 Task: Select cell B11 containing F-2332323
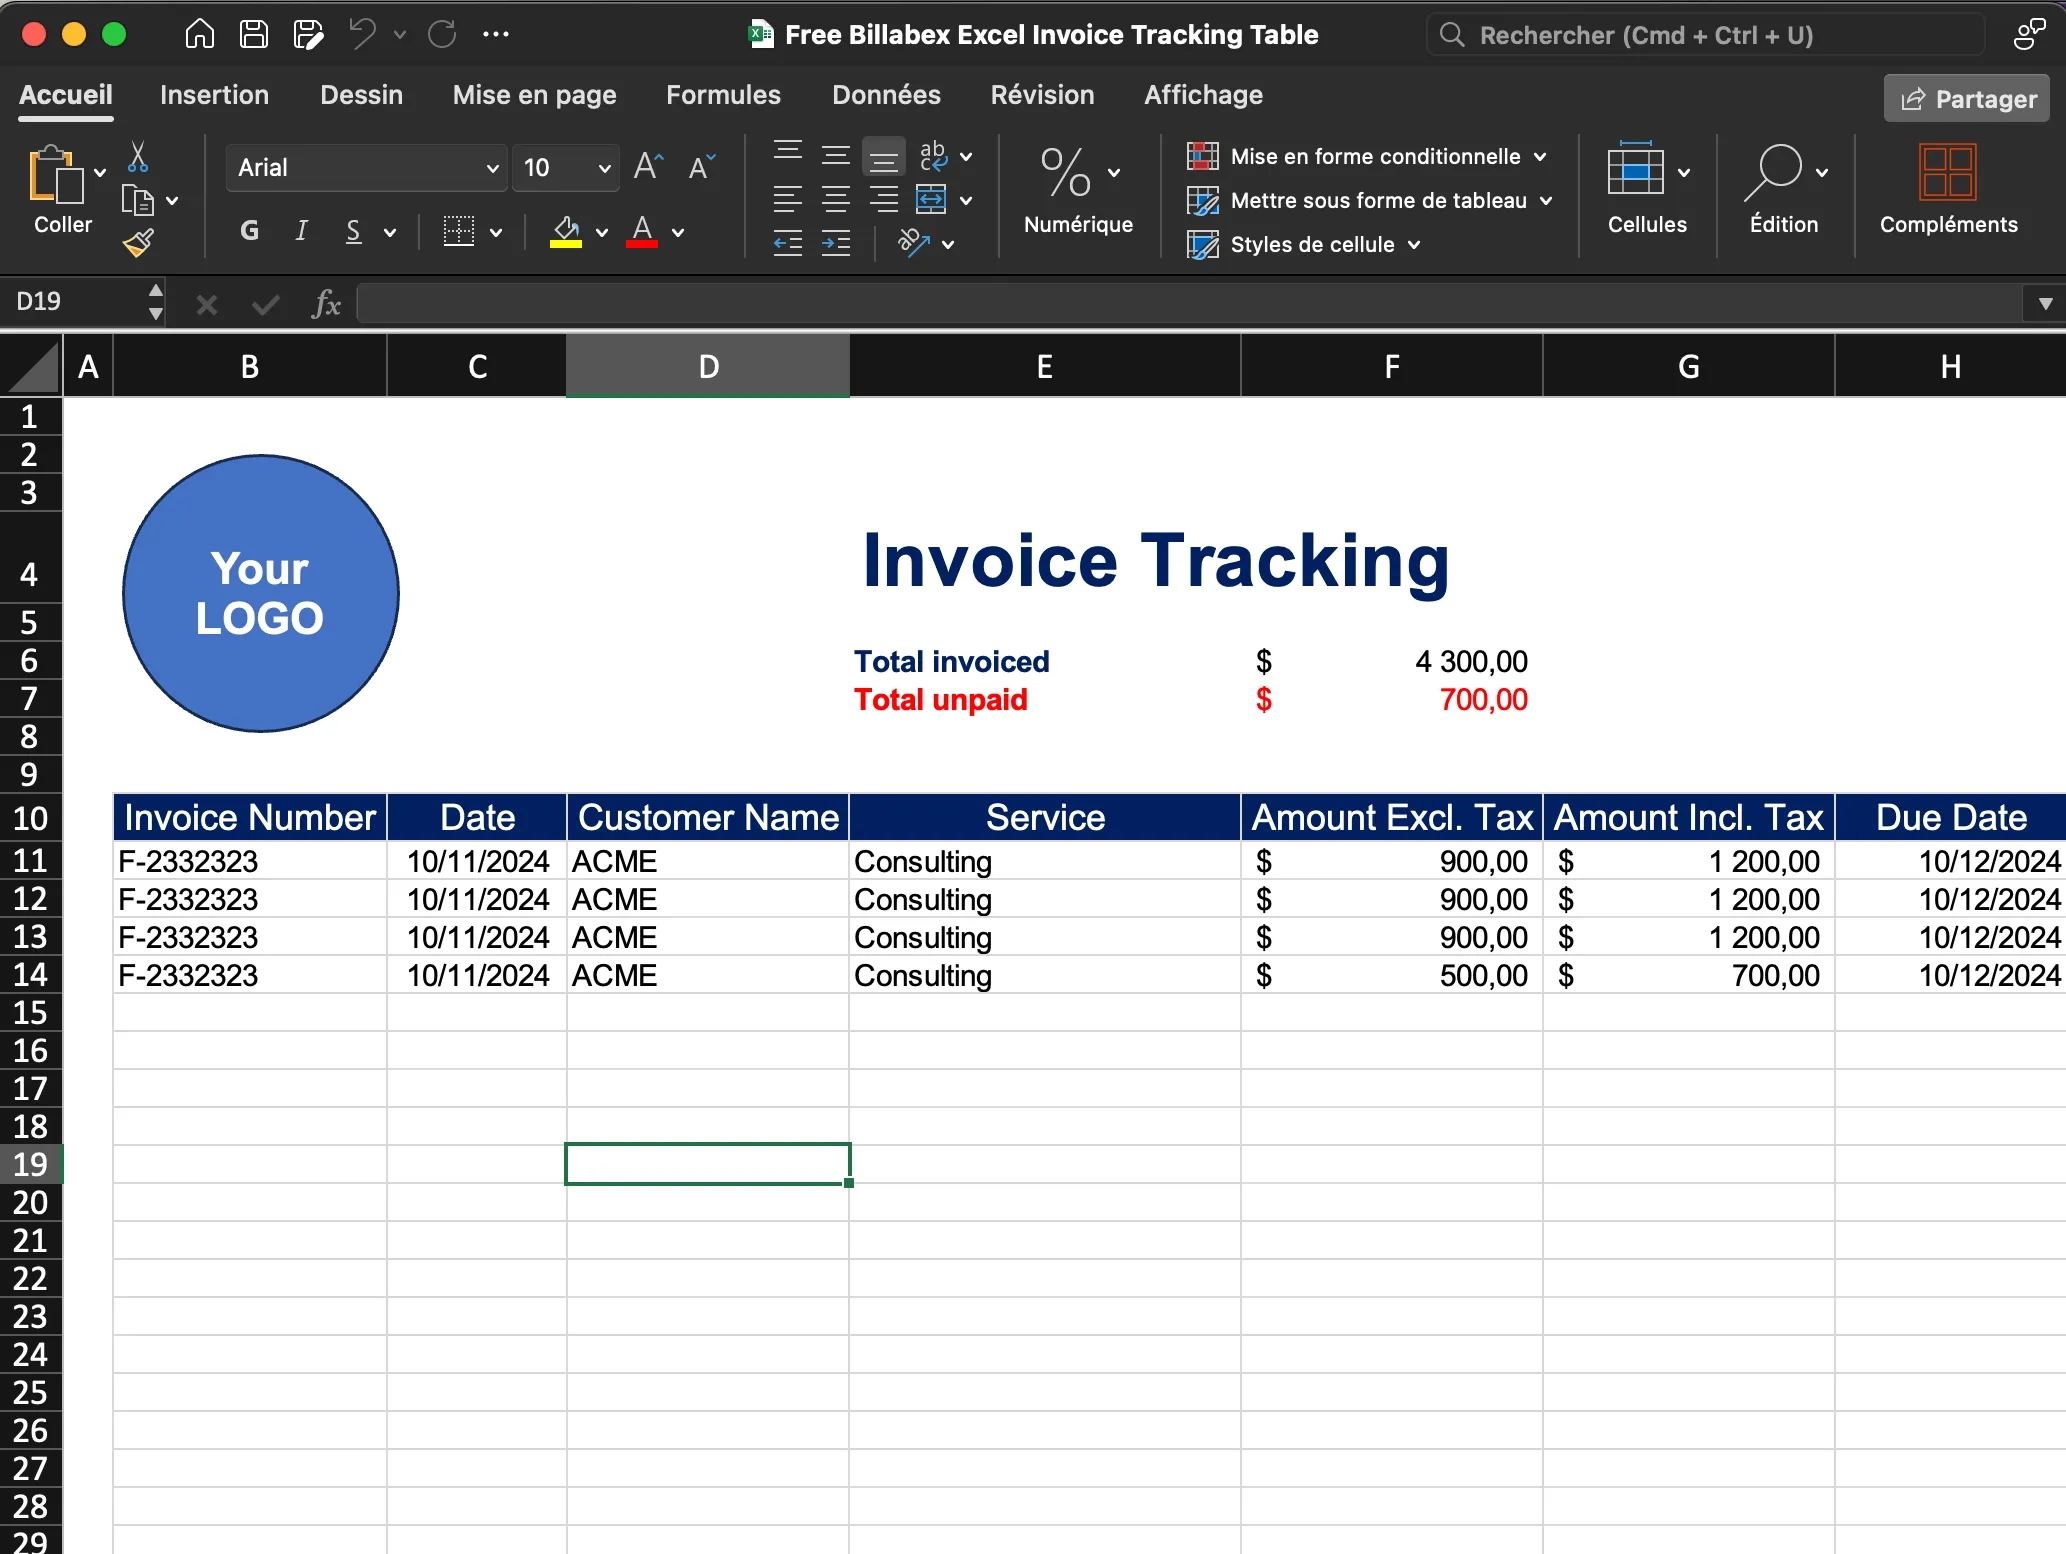click(x=249, y=861)
